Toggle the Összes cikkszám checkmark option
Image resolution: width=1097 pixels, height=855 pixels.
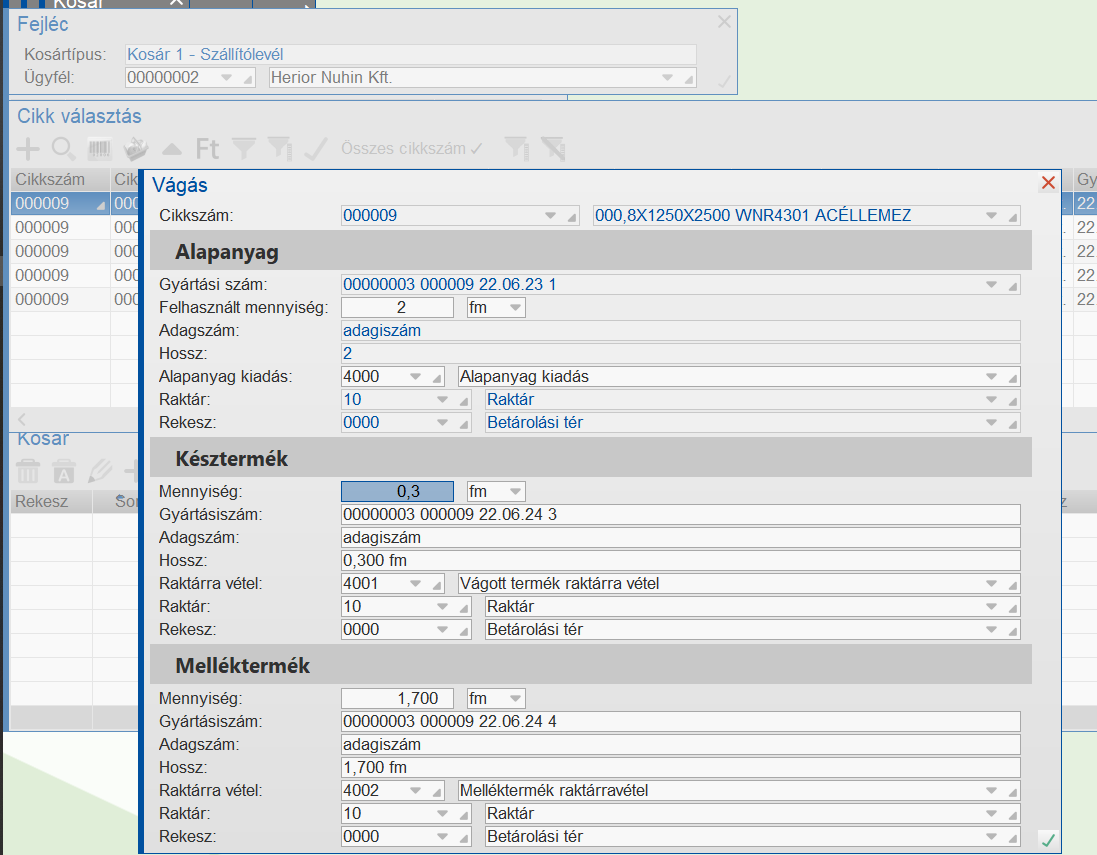pos(412,149)
